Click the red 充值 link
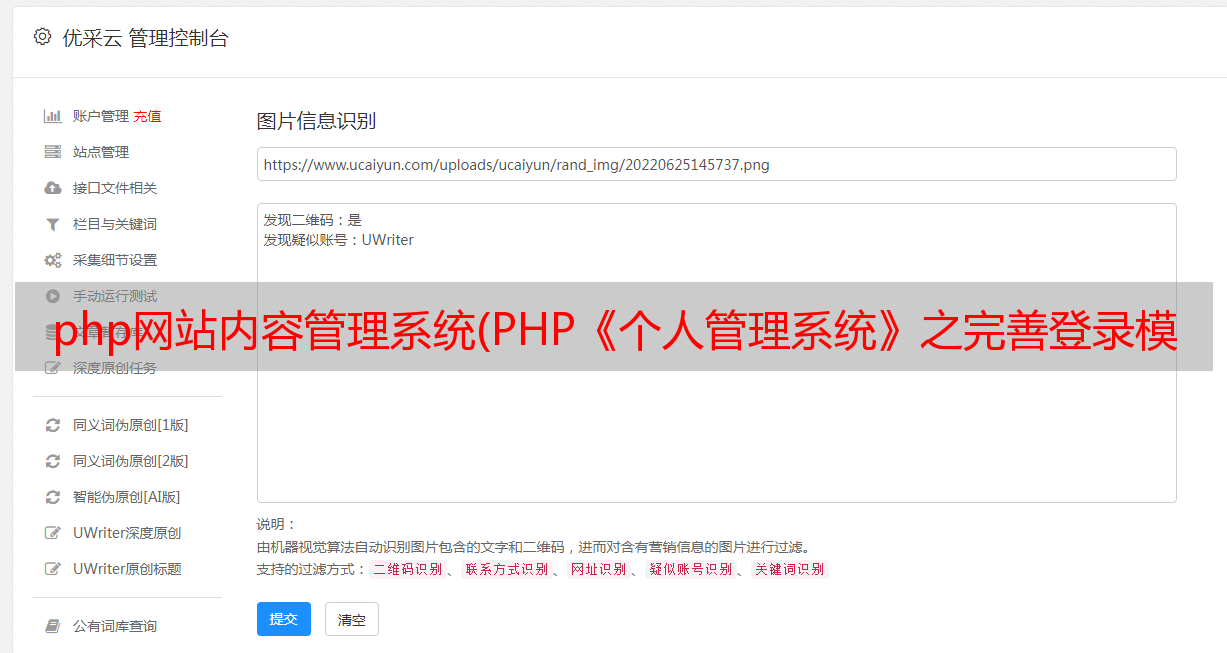 coord(147,116)
